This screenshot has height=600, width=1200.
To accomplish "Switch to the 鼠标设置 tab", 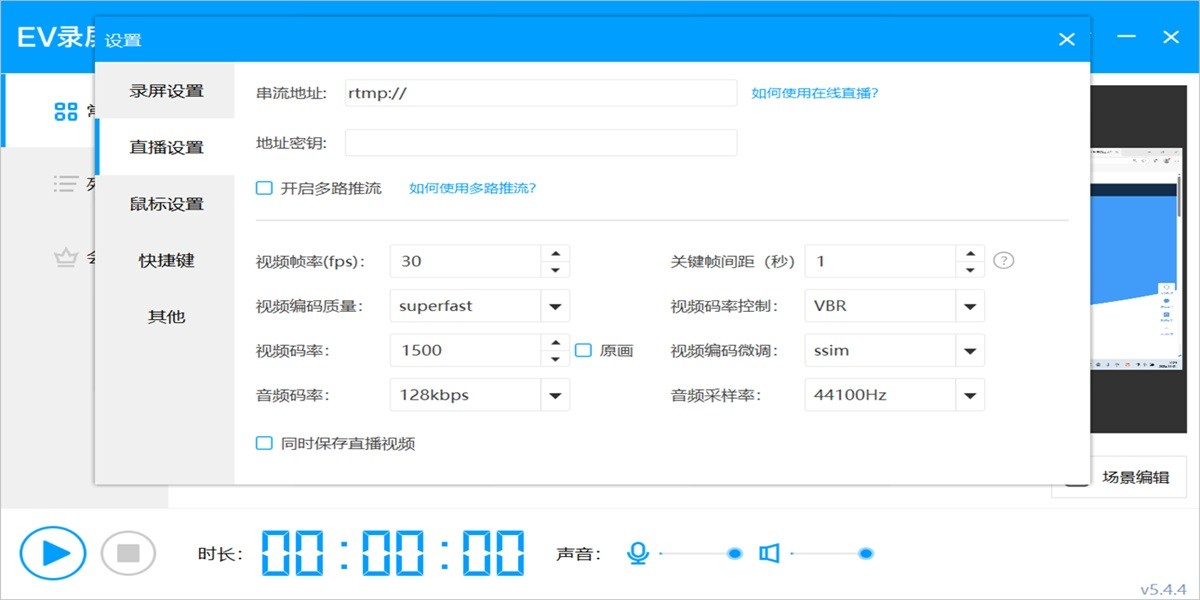I will pyautogui.click(x=165, y=204).
